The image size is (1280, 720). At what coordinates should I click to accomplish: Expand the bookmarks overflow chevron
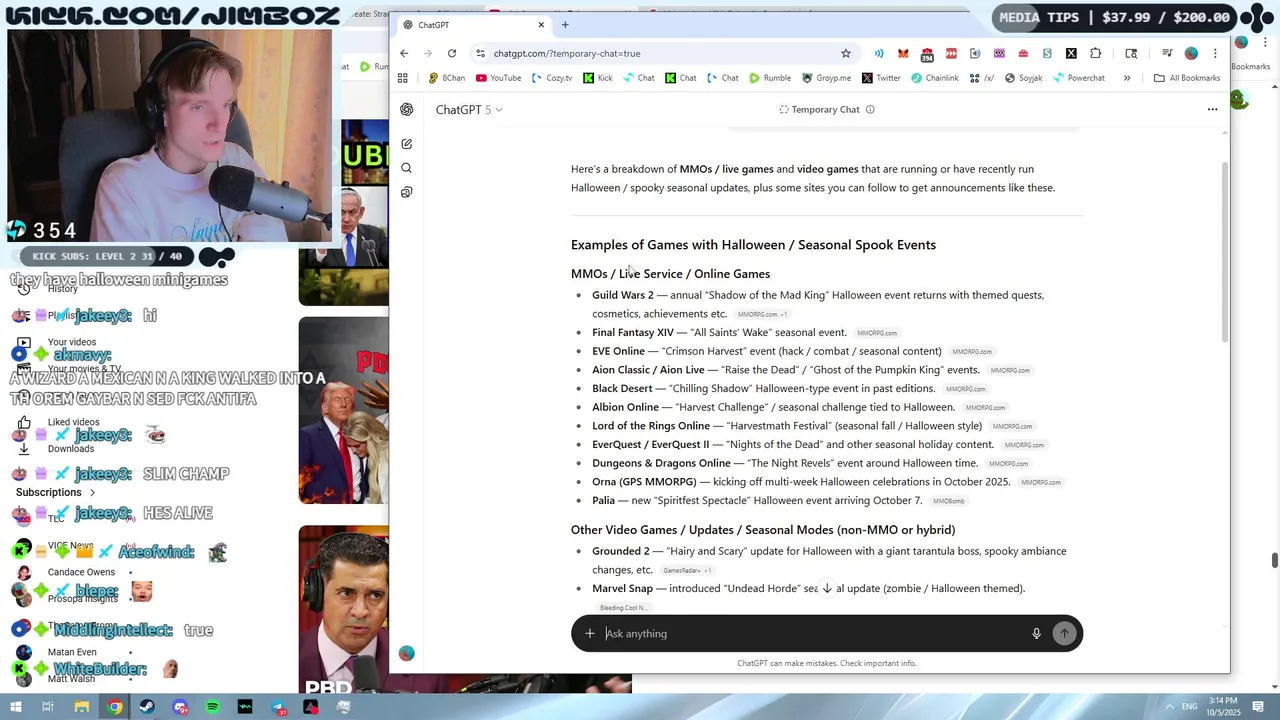tap(1127, 78)
